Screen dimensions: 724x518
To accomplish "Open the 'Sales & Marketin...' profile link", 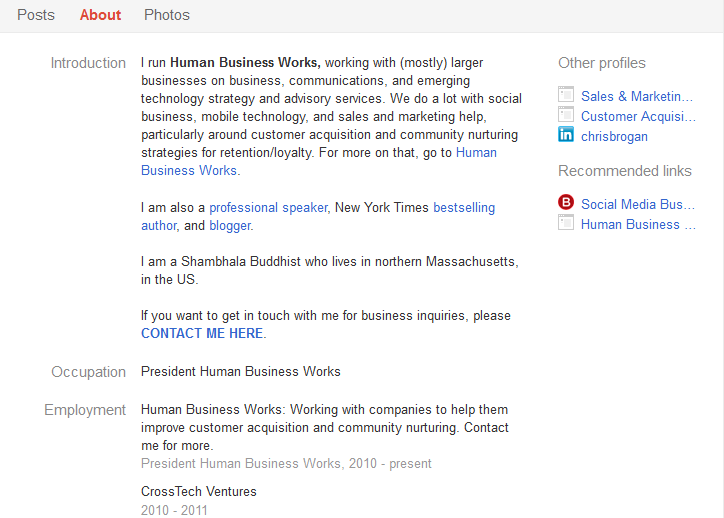I will pos(637,96).
